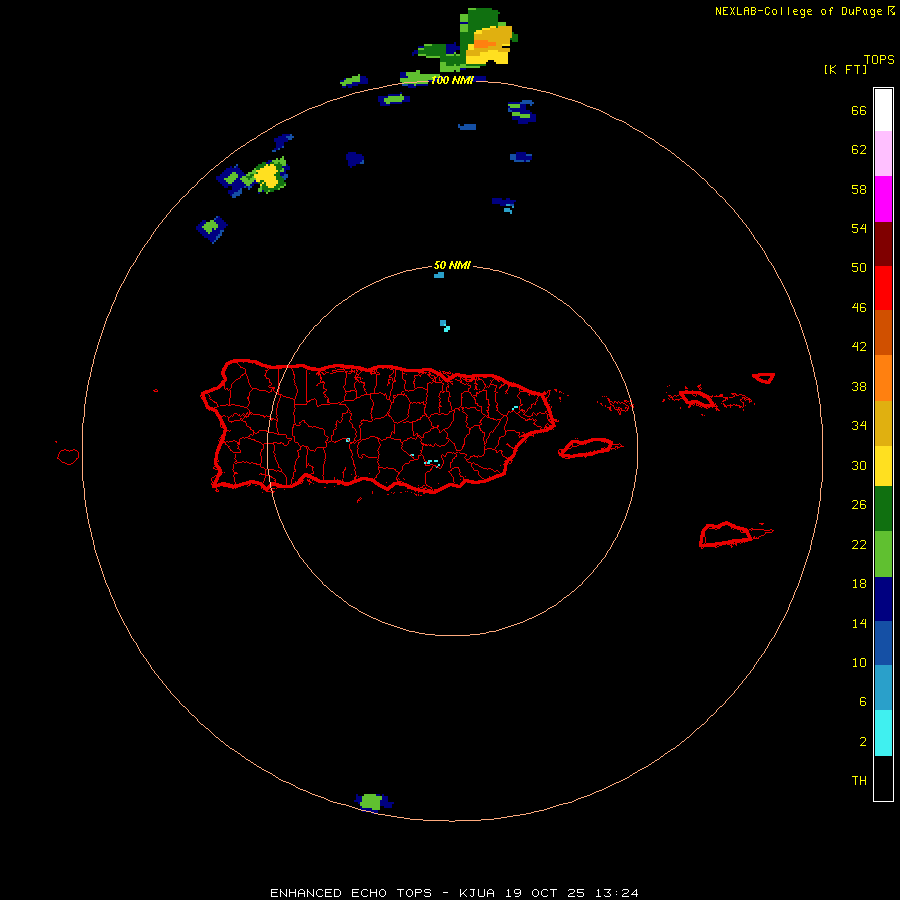Click the yellow 30 swatch
Screen dimensions: 900x900
pyautogui.click(x=883, y=466)
